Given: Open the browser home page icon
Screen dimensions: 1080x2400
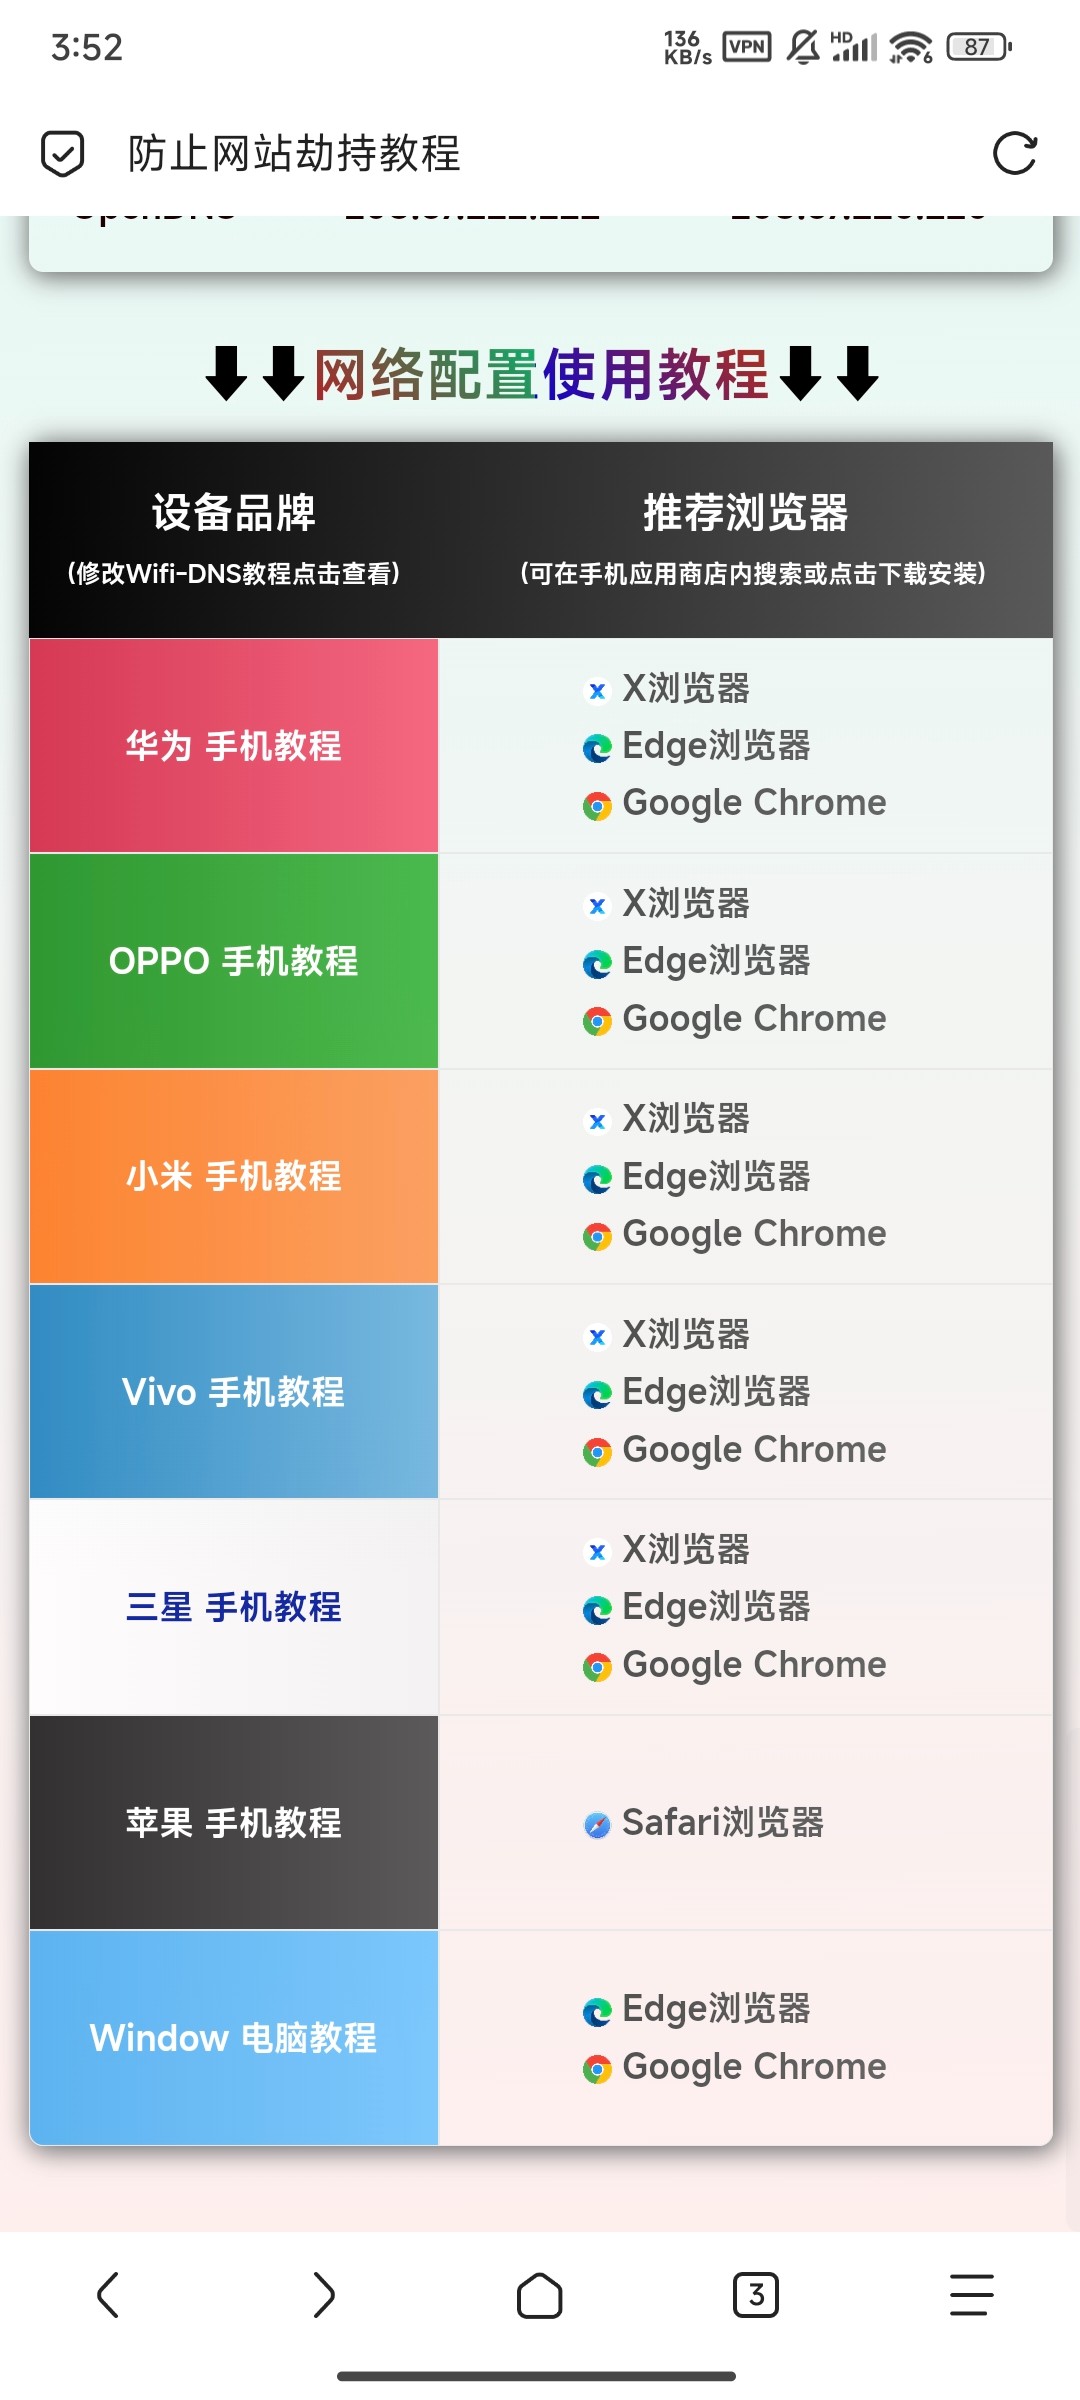Looking at the screenshot, I should pyautogui.click(x=539, y=2294).
